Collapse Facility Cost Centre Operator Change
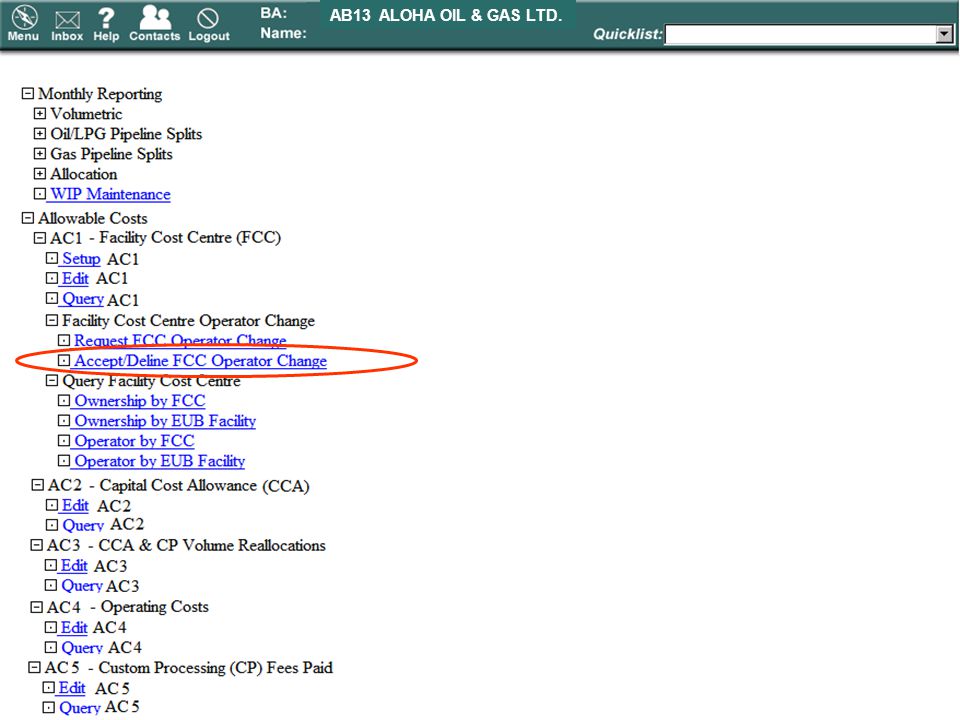The width and height of the screenshot is (960, 720). click(x=52, y=320)
